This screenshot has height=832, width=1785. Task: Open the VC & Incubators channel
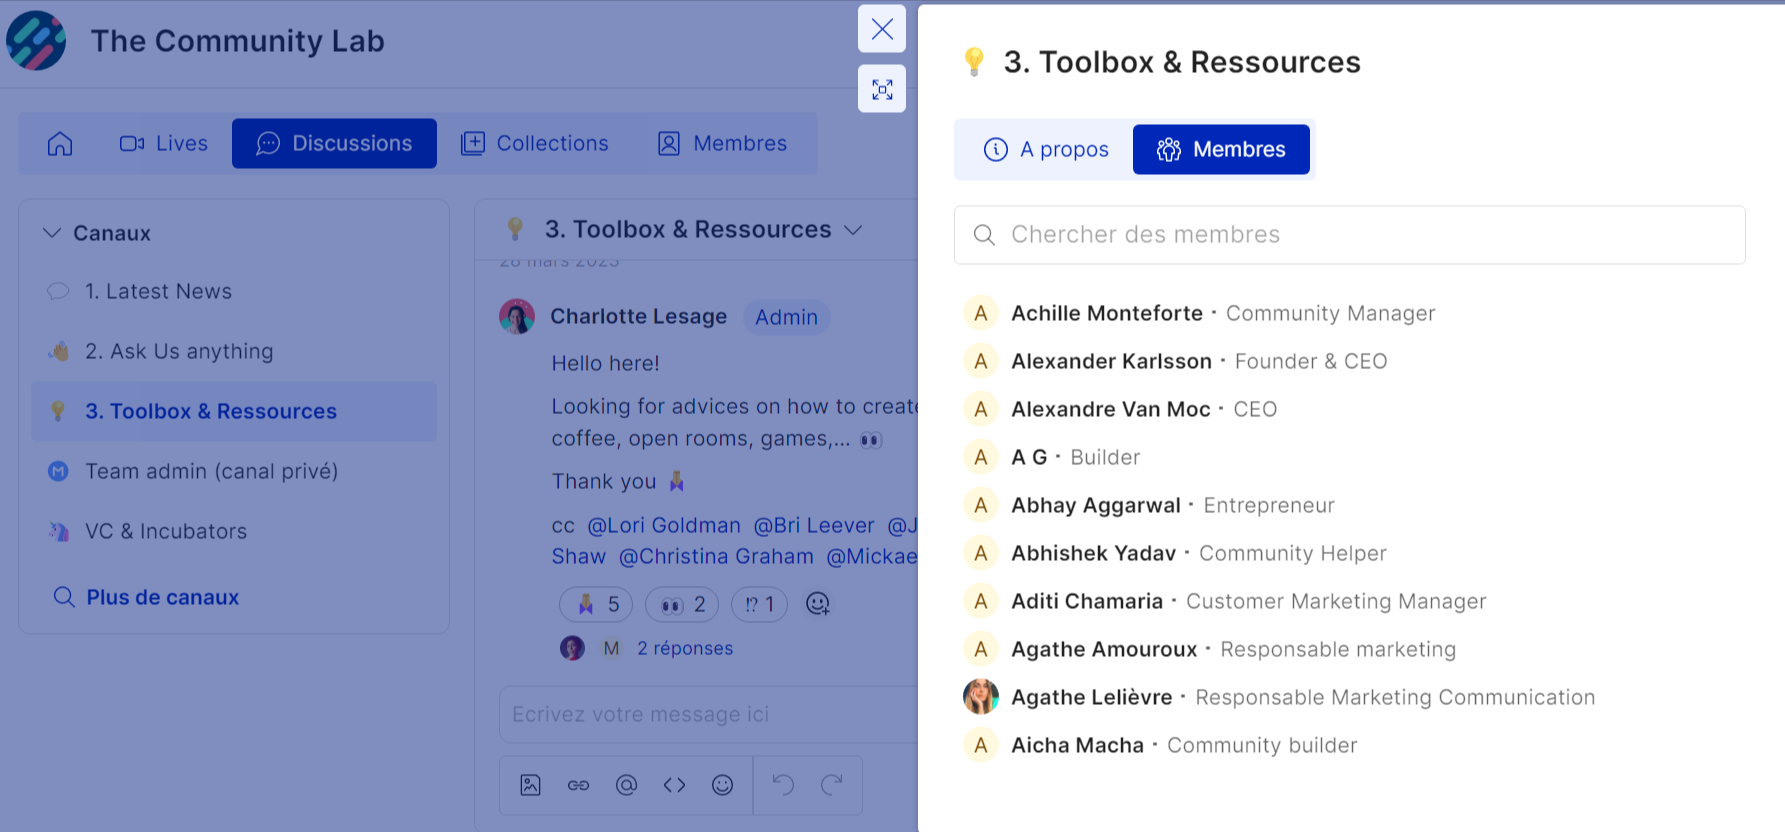click(234, 531)
